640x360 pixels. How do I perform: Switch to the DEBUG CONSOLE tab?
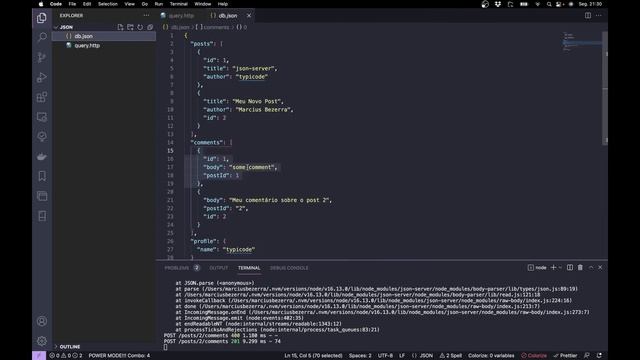point(289,268)
